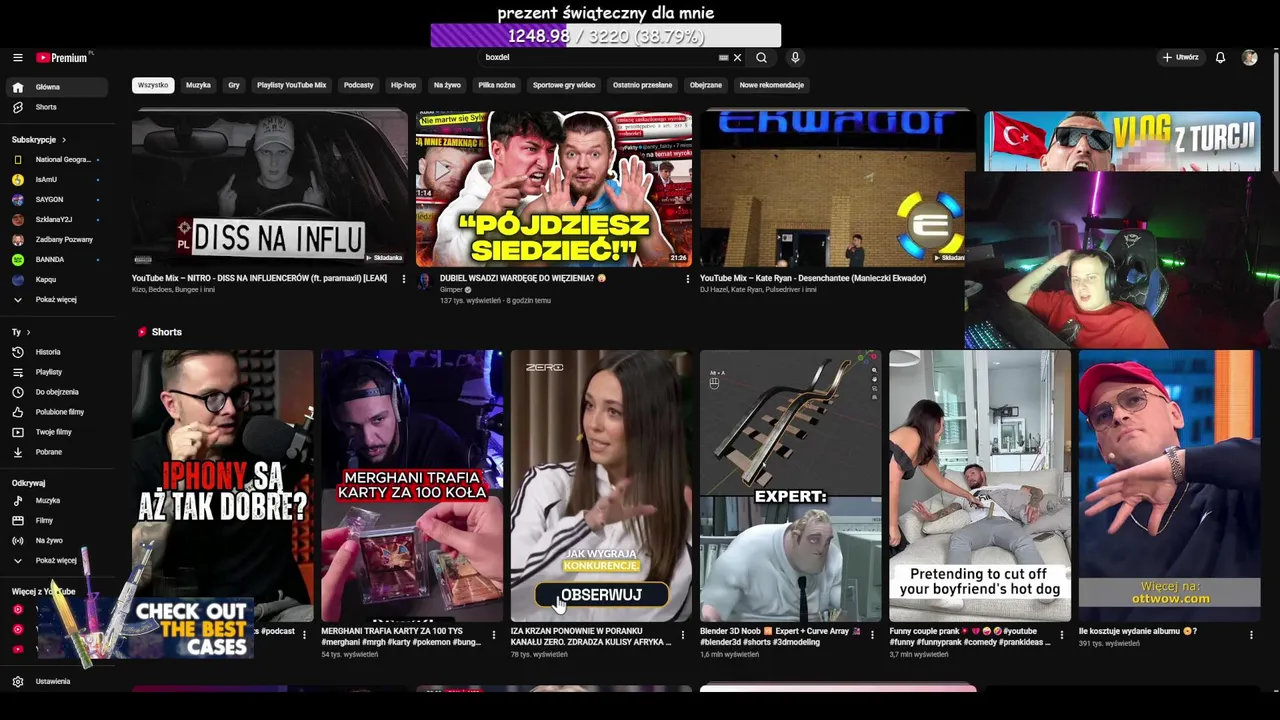
Task: Expand Pokaż więcej under Odkrywaj
Action: click(x=57, y=560)
